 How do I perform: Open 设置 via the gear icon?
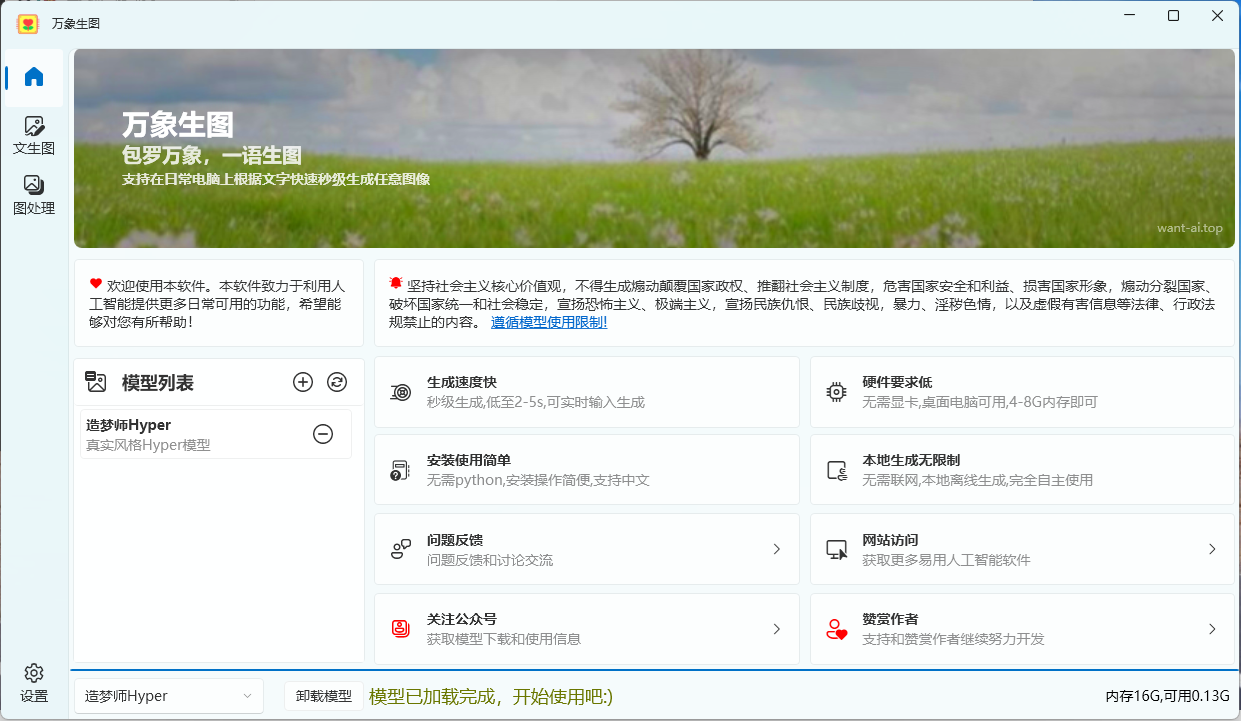(33, 675)
